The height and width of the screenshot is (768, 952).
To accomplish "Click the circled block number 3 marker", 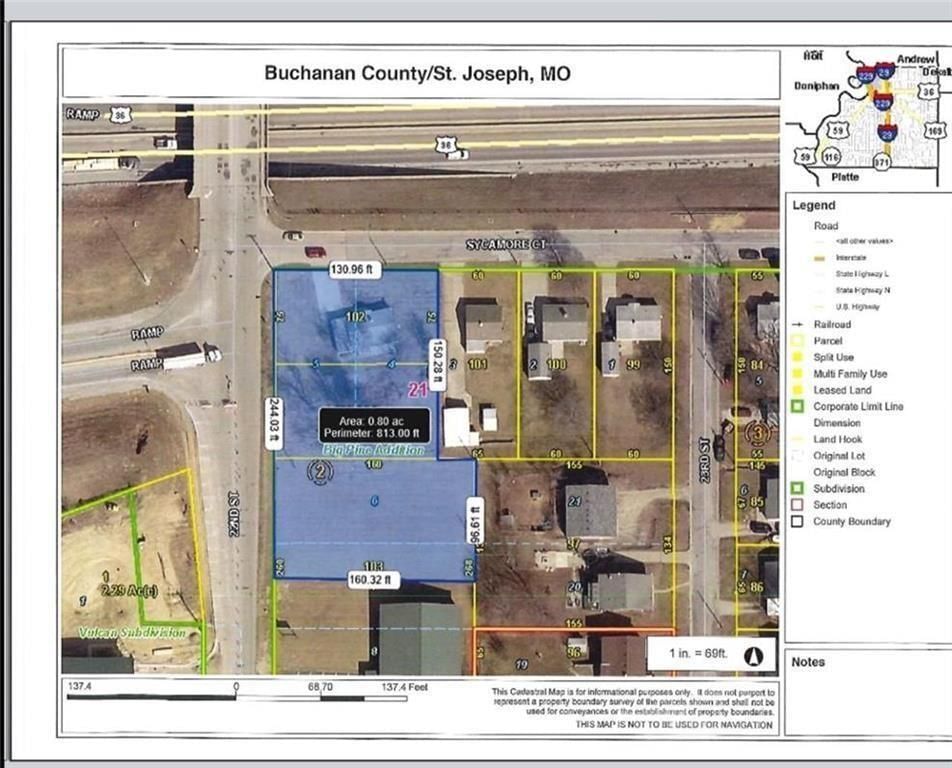I will pos(757,433).
